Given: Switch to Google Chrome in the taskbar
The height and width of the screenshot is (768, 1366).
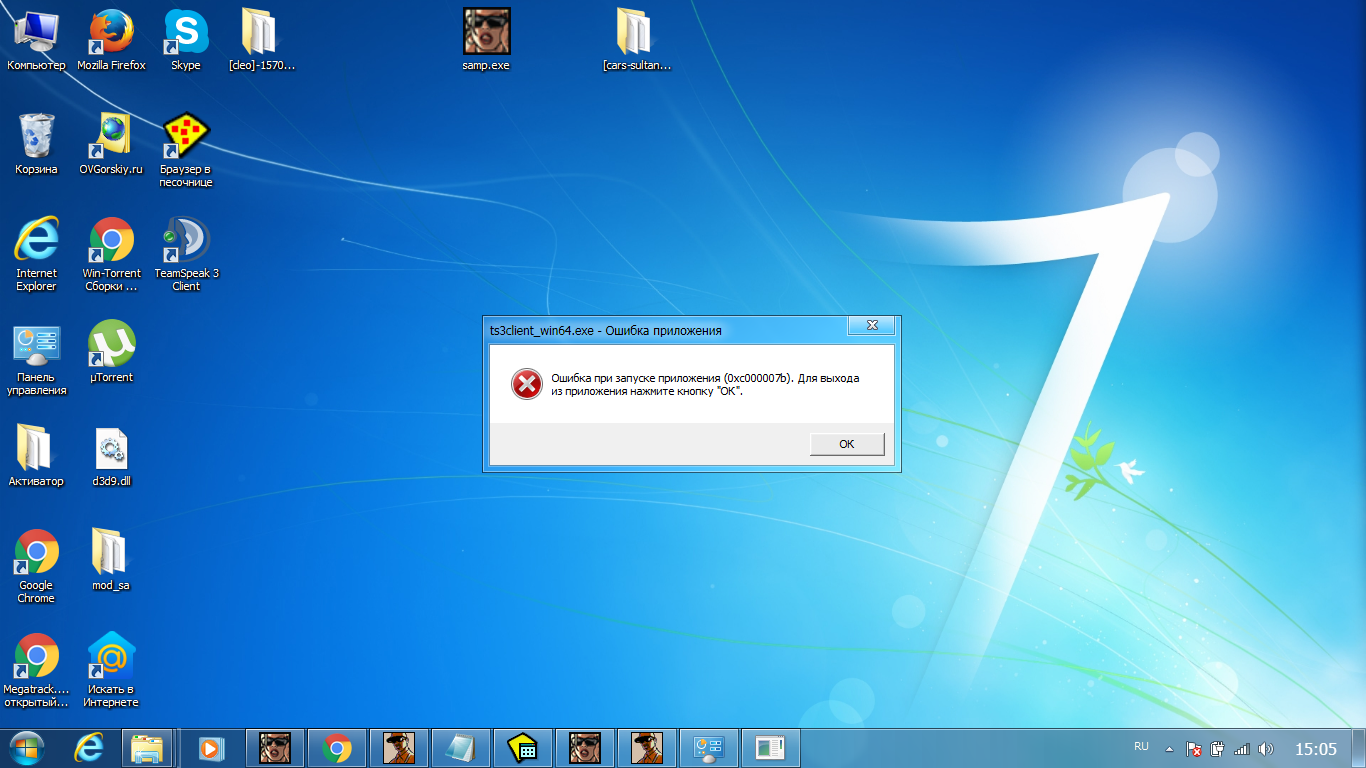Looking at the screenshot, I should 337,748.
